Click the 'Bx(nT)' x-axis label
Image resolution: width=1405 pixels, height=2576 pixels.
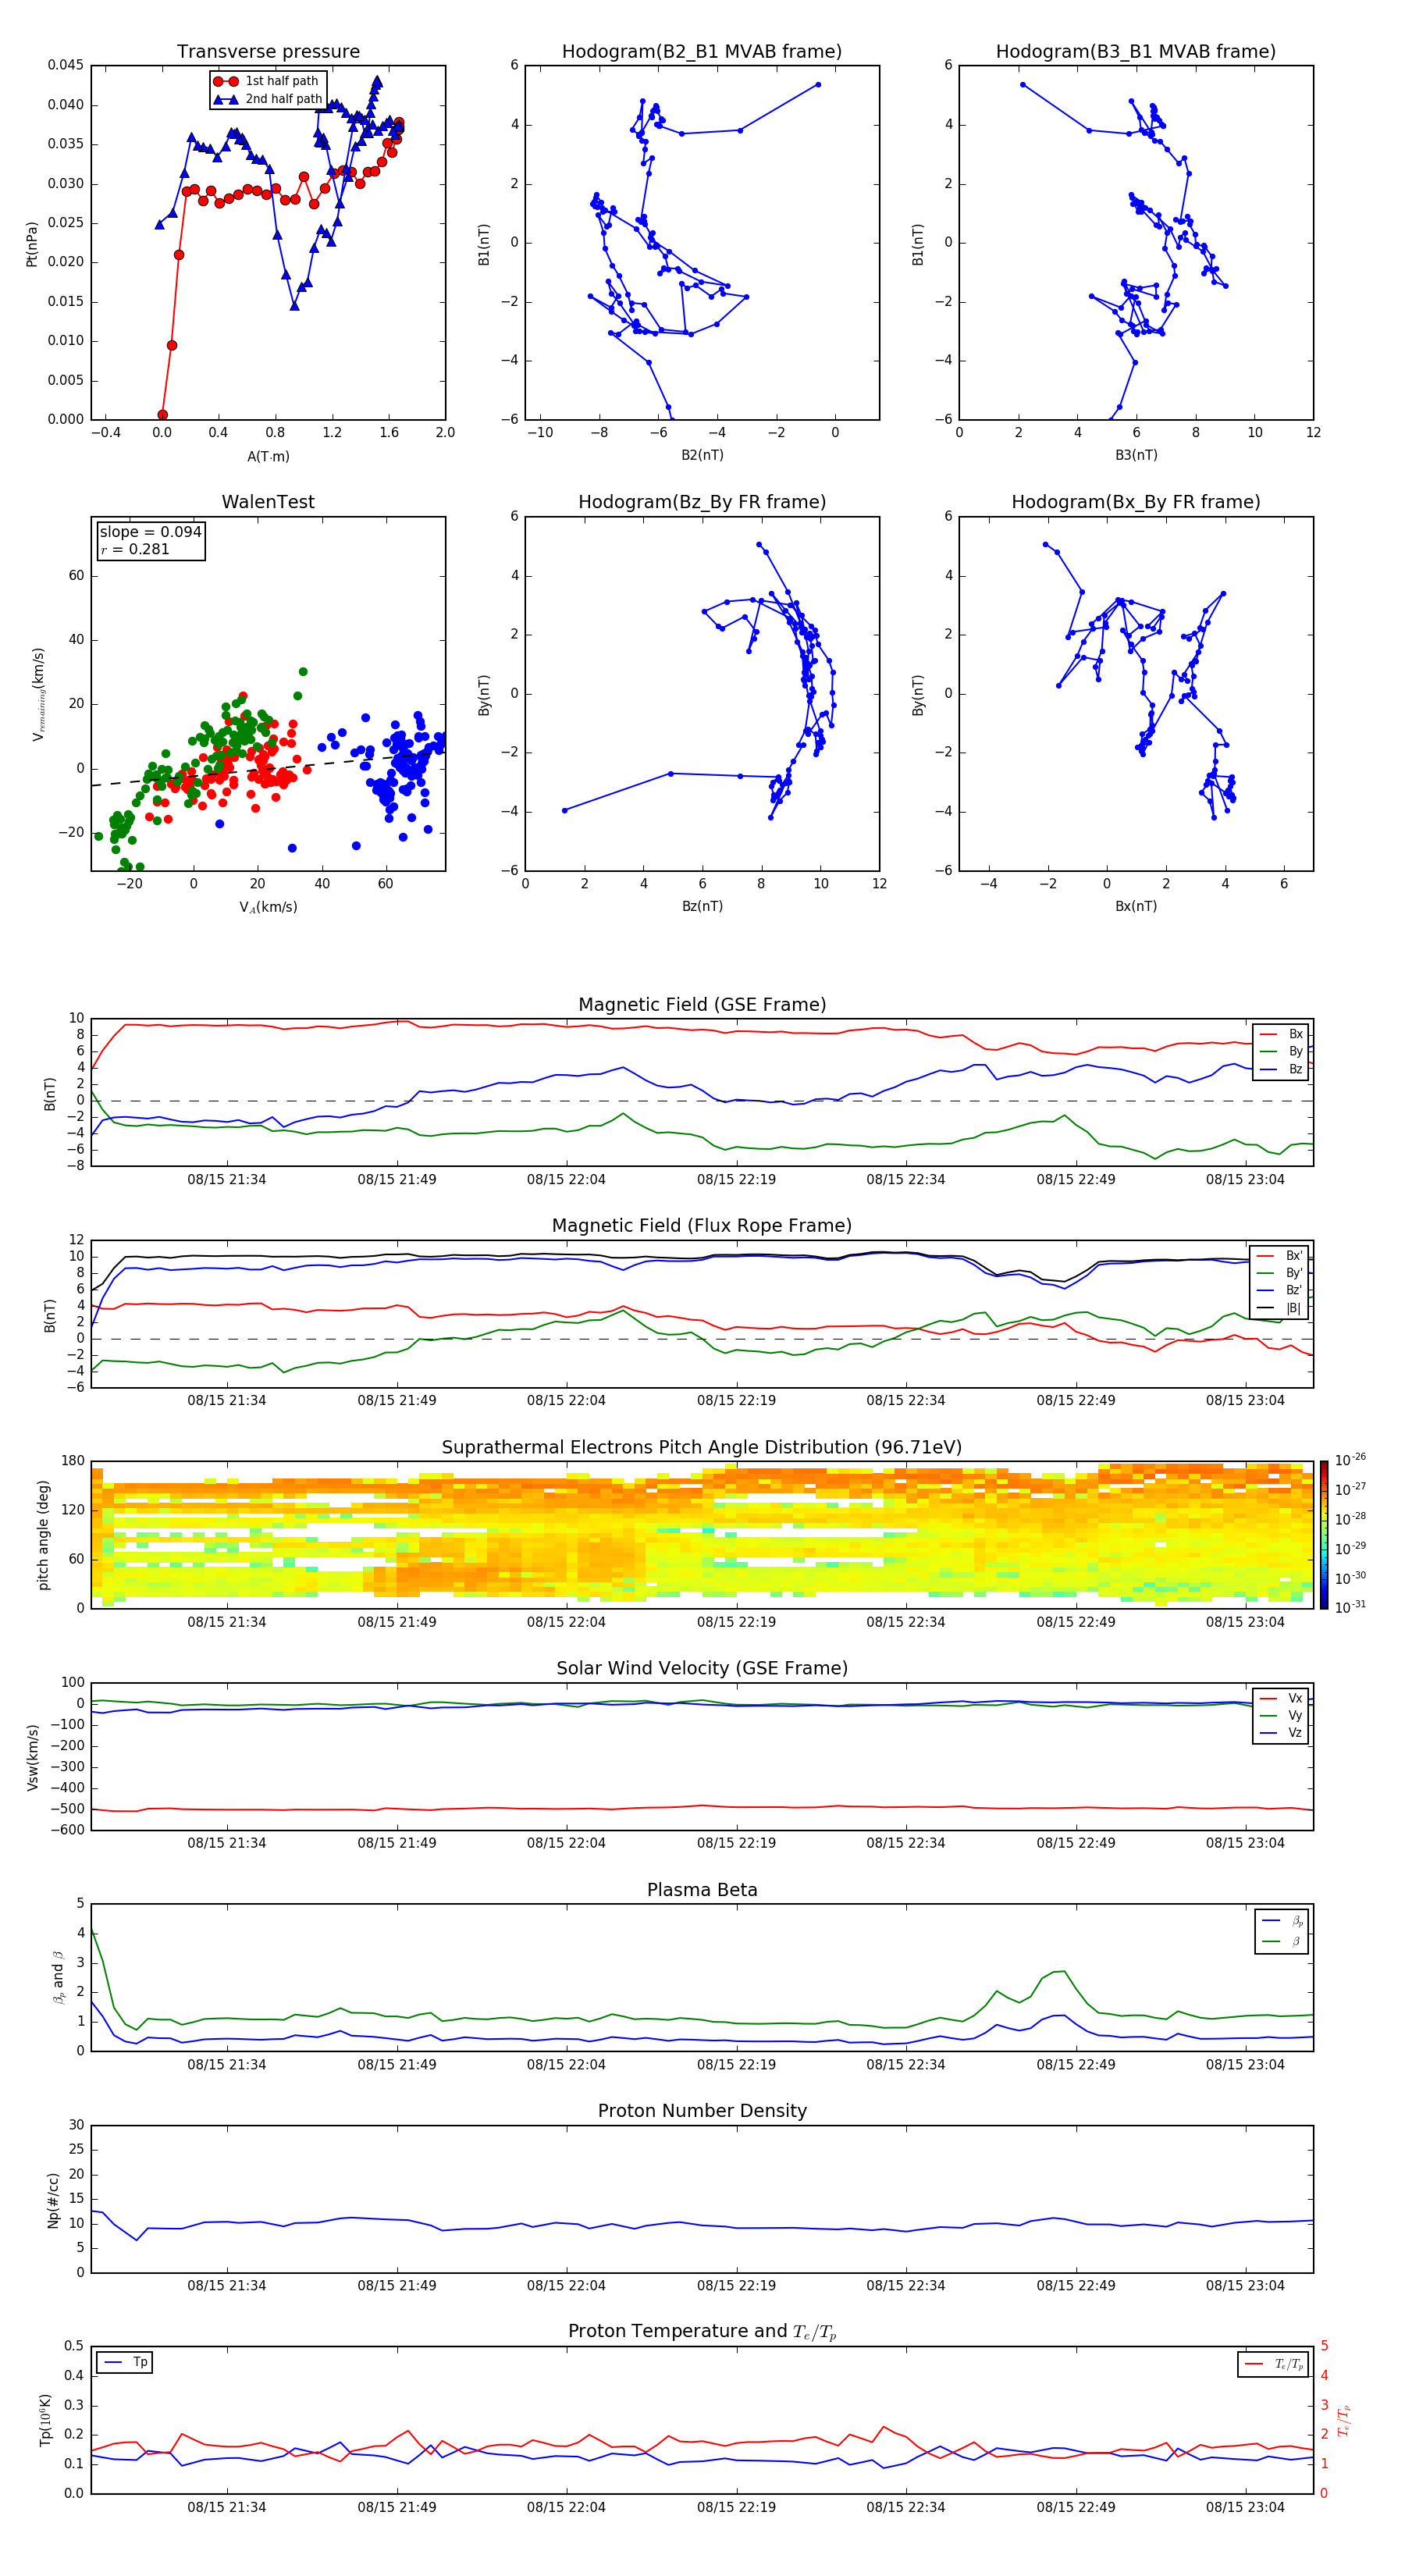pos(1136,906)
